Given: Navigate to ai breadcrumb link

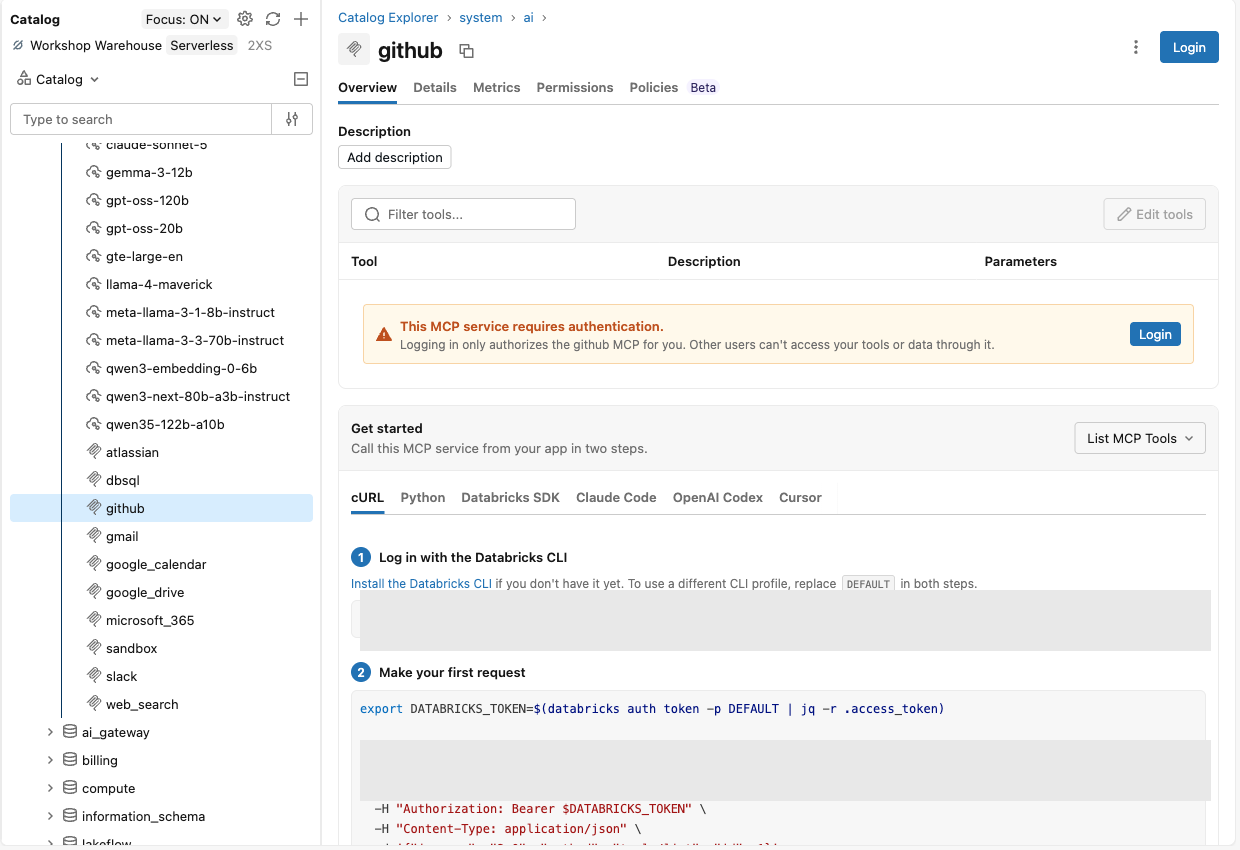Looking at the screenshot, I should 529,18.
